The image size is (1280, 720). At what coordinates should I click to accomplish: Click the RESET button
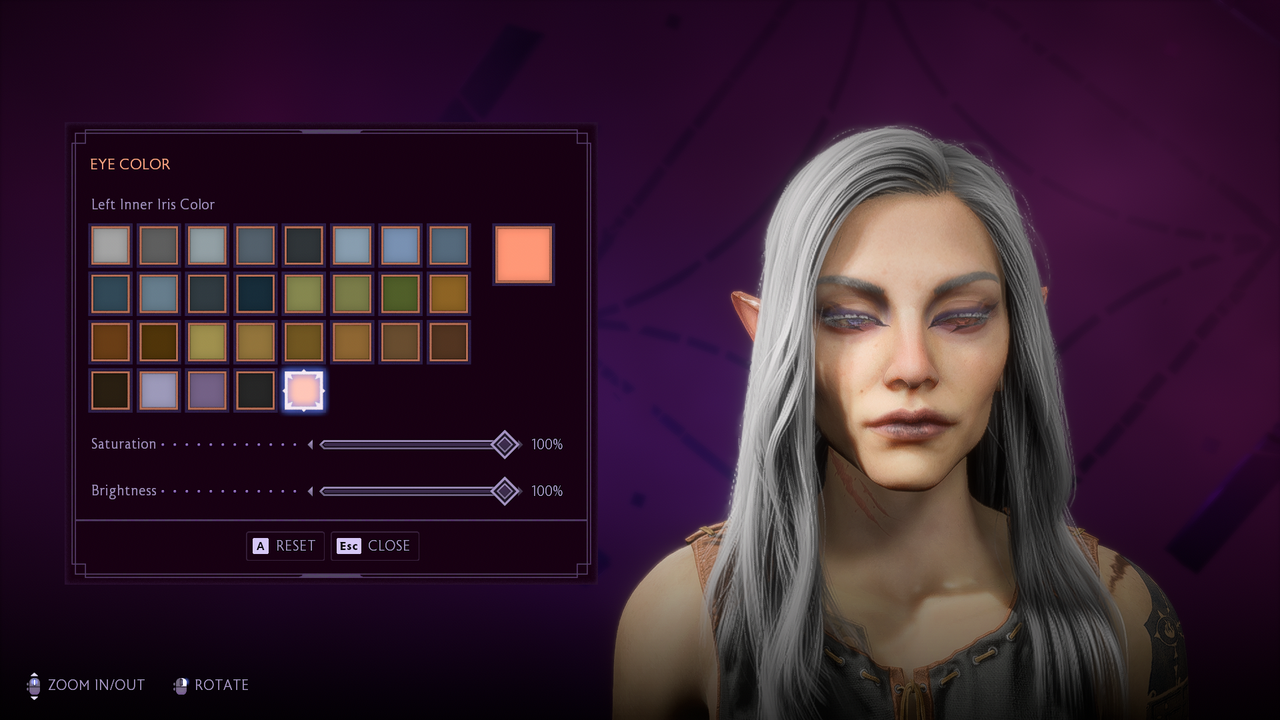pos(285,546)
